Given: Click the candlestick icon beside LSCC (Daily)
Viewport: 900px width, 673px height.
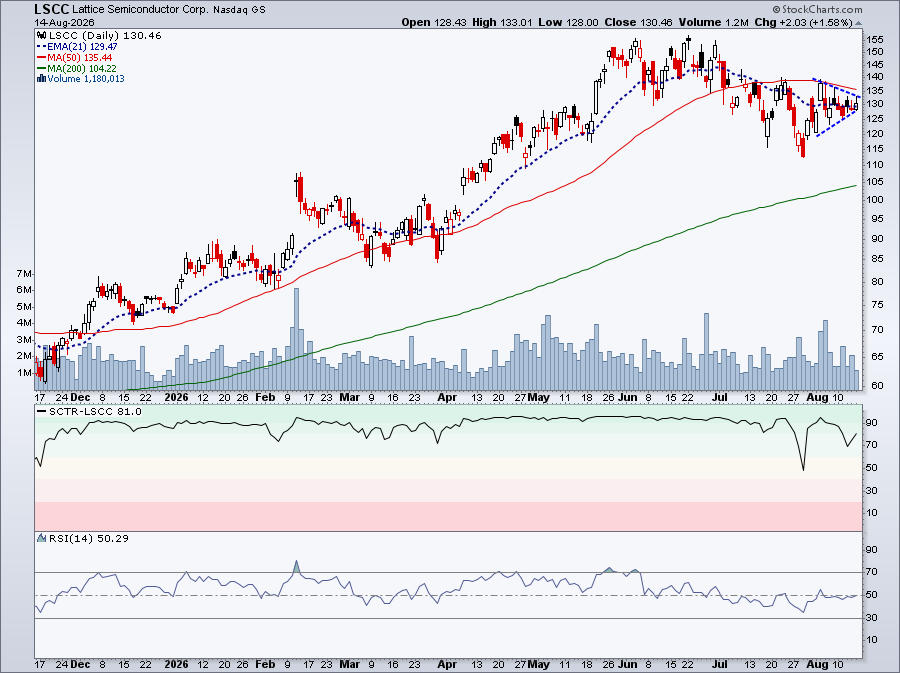Looking at the screenshot, I should pyautogui.click(x=41, y=36).
